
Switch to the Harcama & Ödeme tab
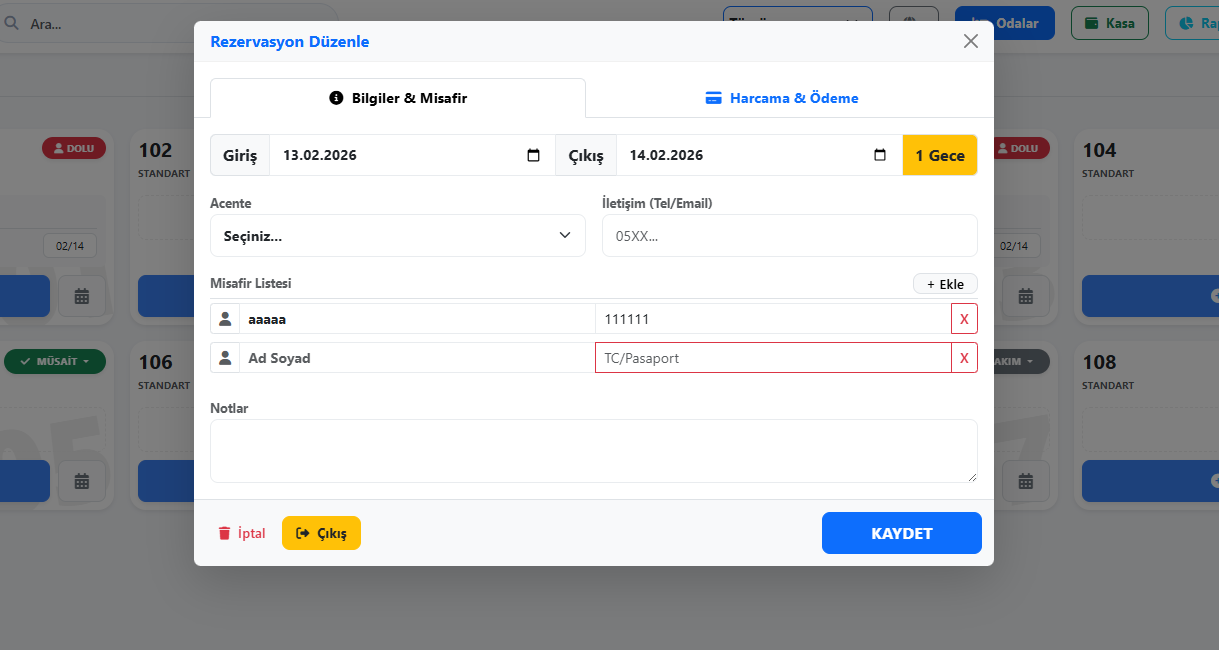[781, 98]
